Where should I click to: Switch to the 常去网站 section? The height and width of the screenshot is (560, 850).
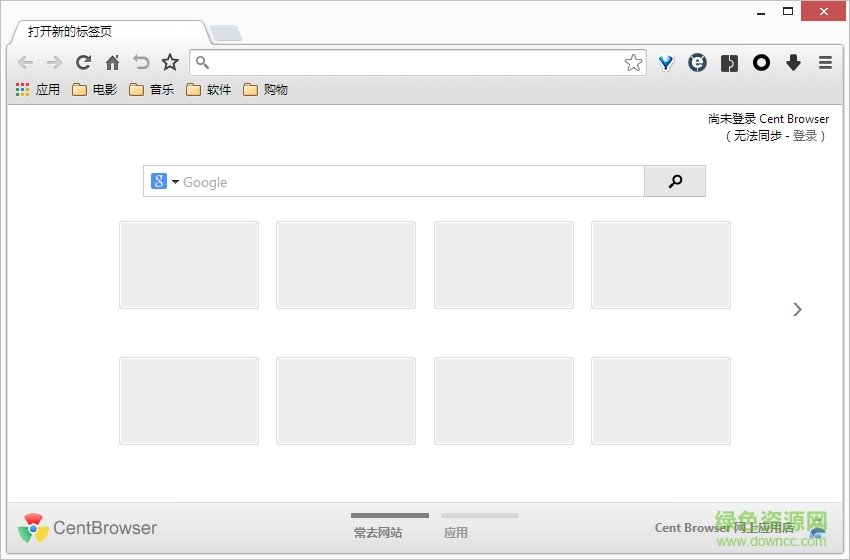(378, 532)
